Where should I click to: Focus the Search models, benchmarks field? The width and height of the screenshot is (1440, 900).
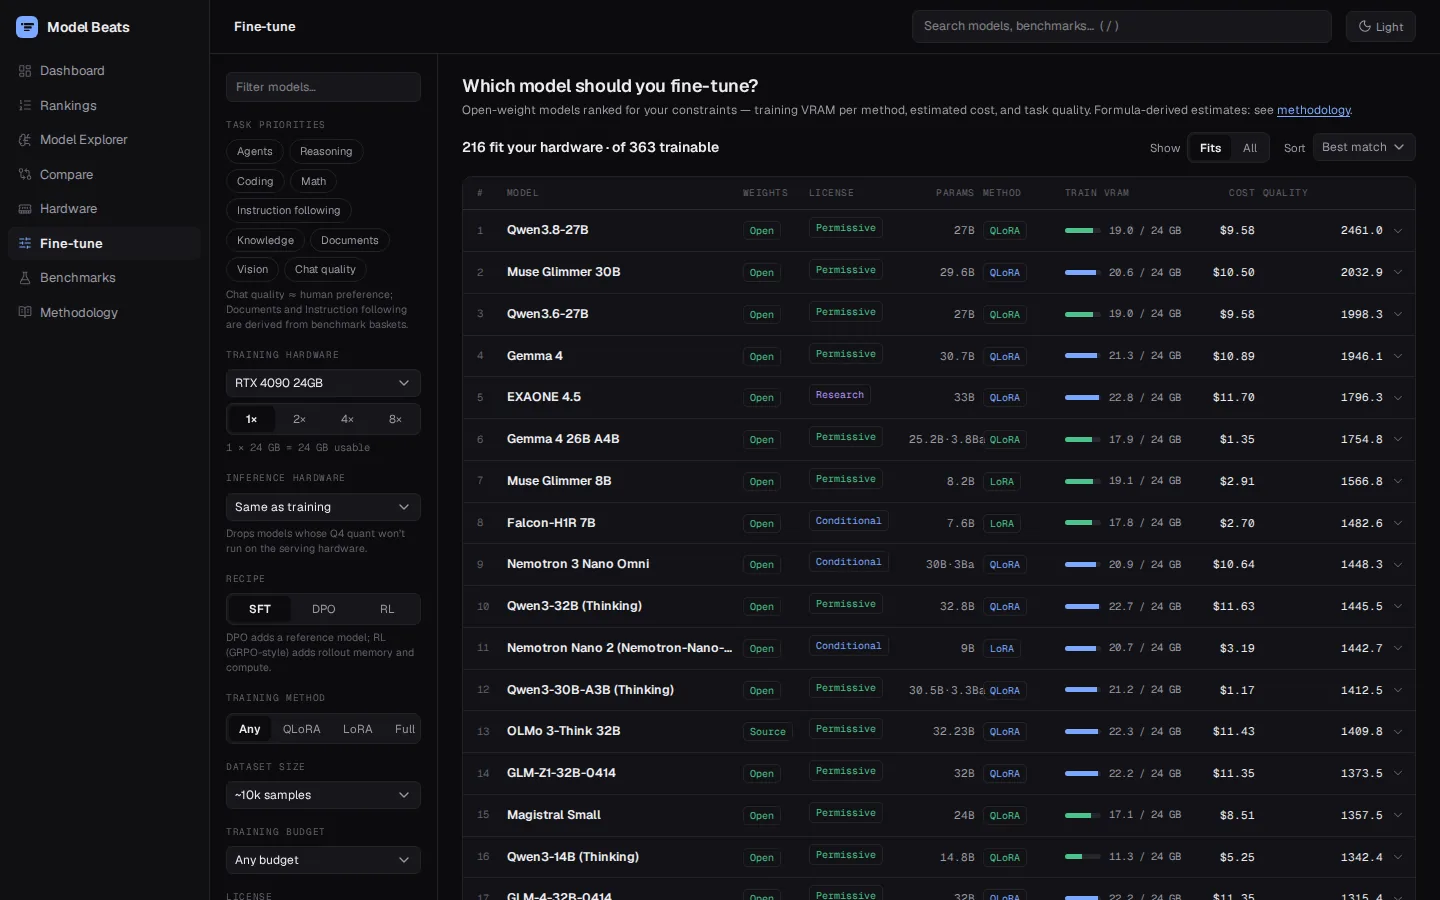1122,26
